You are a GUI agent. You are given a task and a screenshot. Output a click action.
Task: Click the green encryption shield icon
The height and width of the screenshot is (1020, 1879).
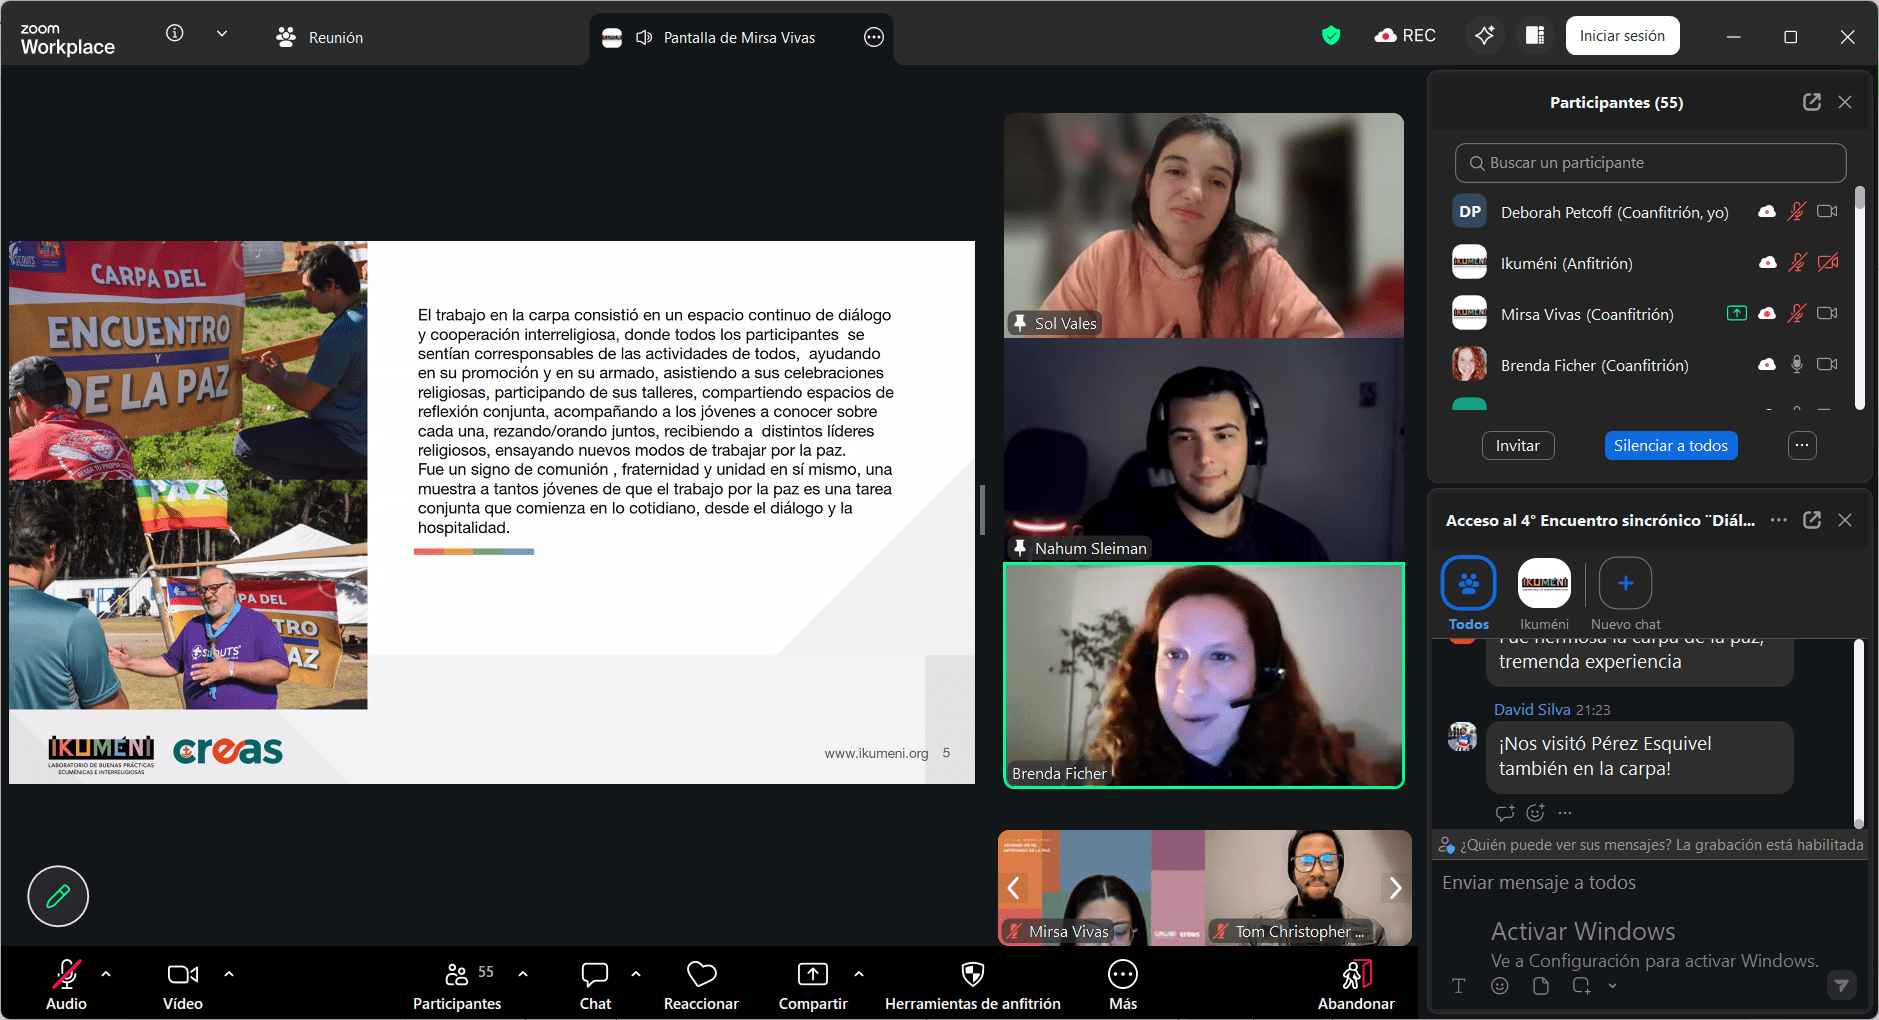(x=1331, y=36)
